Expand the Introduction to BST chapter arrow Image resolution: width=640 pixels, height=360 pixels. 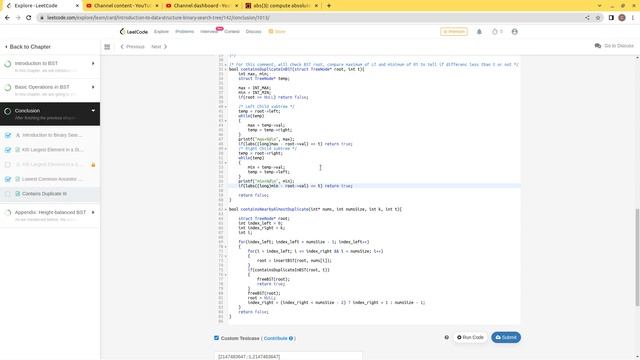[93, 64]
